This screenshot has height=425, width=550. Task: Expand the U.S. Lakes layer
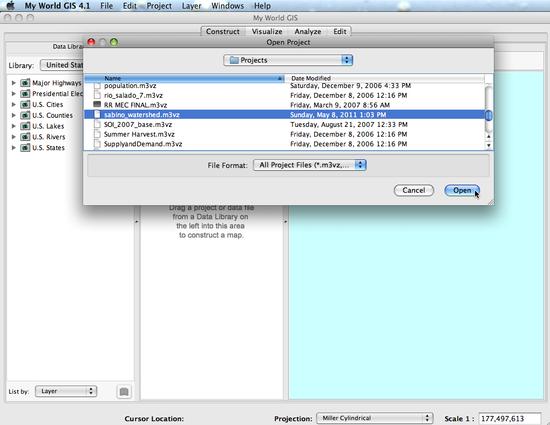[13, 126]
